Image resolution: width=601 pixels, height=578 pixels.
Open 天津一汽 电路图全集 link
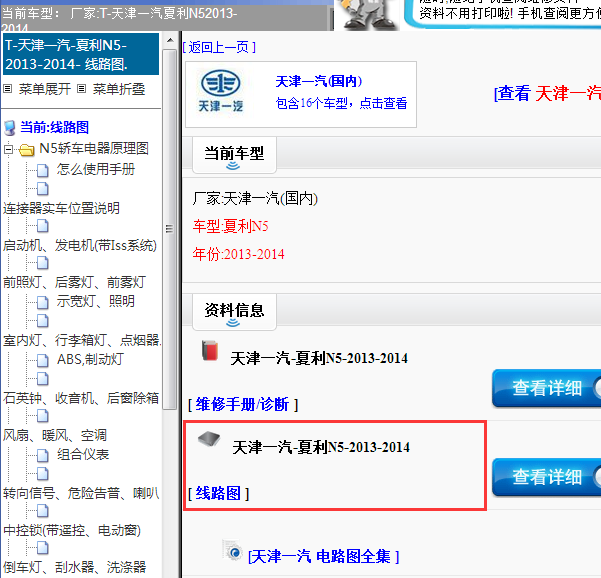[323, 556]
